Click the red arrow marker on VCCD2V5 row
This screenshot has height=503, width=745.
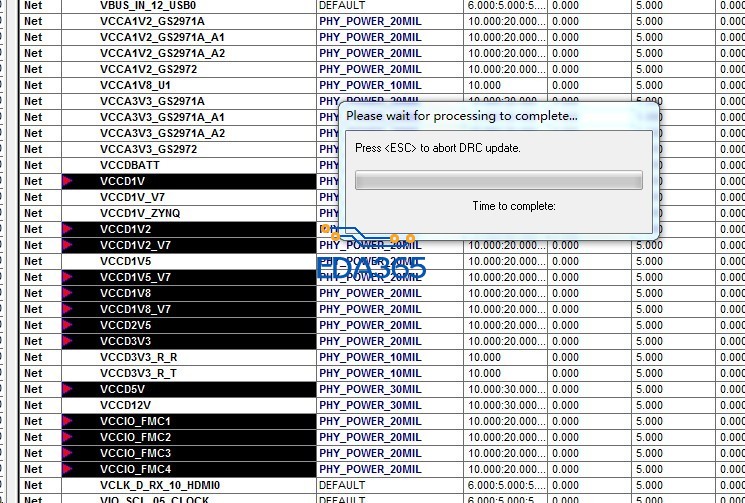point(67,325)
